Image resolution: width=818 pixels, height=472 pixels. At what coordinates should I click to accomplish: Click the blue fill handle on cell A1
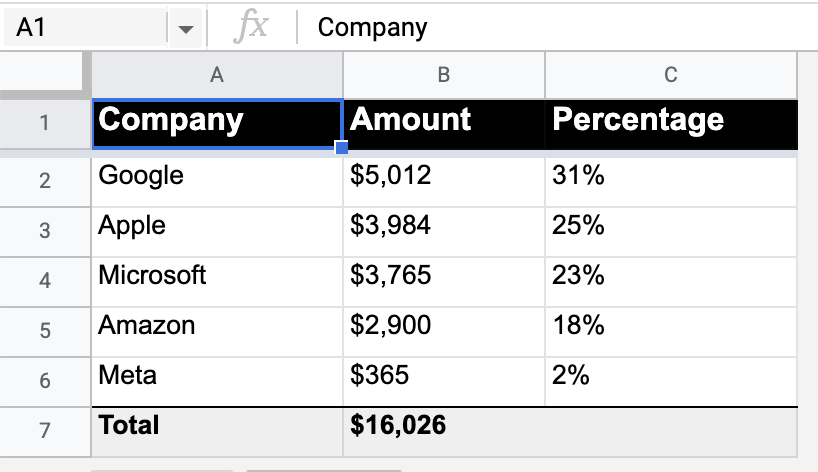342,148
